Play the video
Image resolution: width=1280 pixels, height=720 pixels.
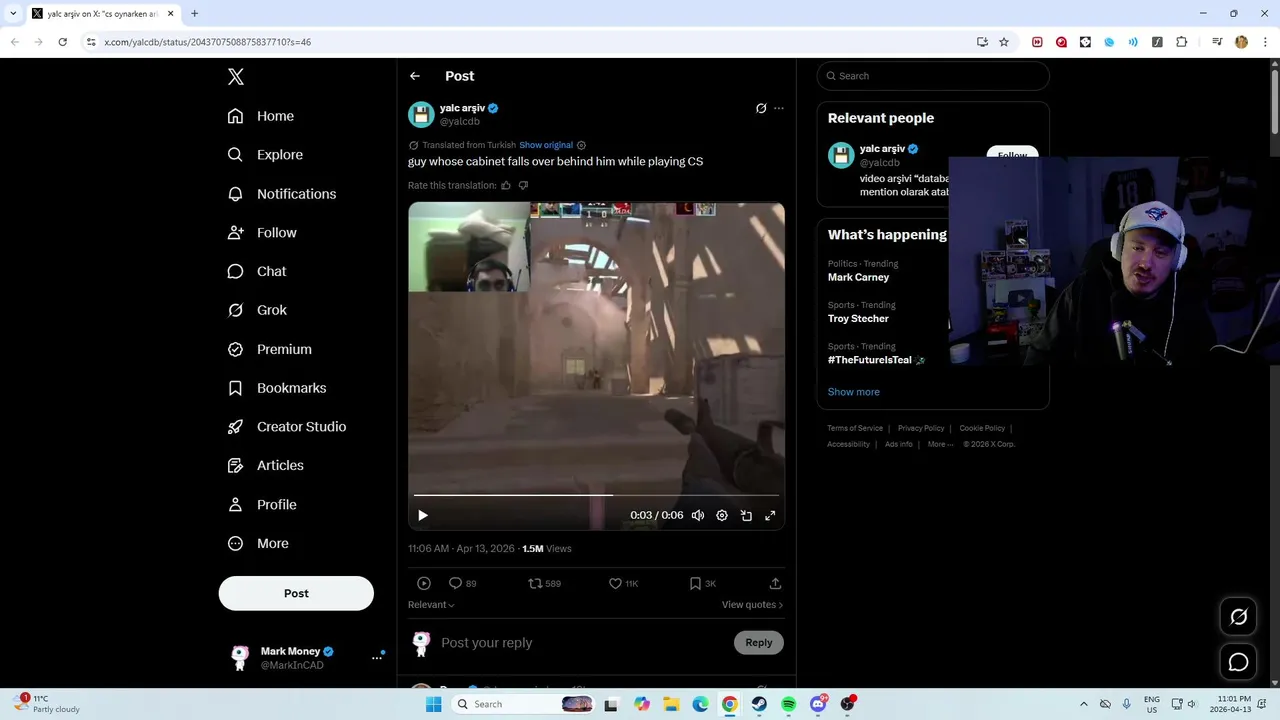click(423, 515)
